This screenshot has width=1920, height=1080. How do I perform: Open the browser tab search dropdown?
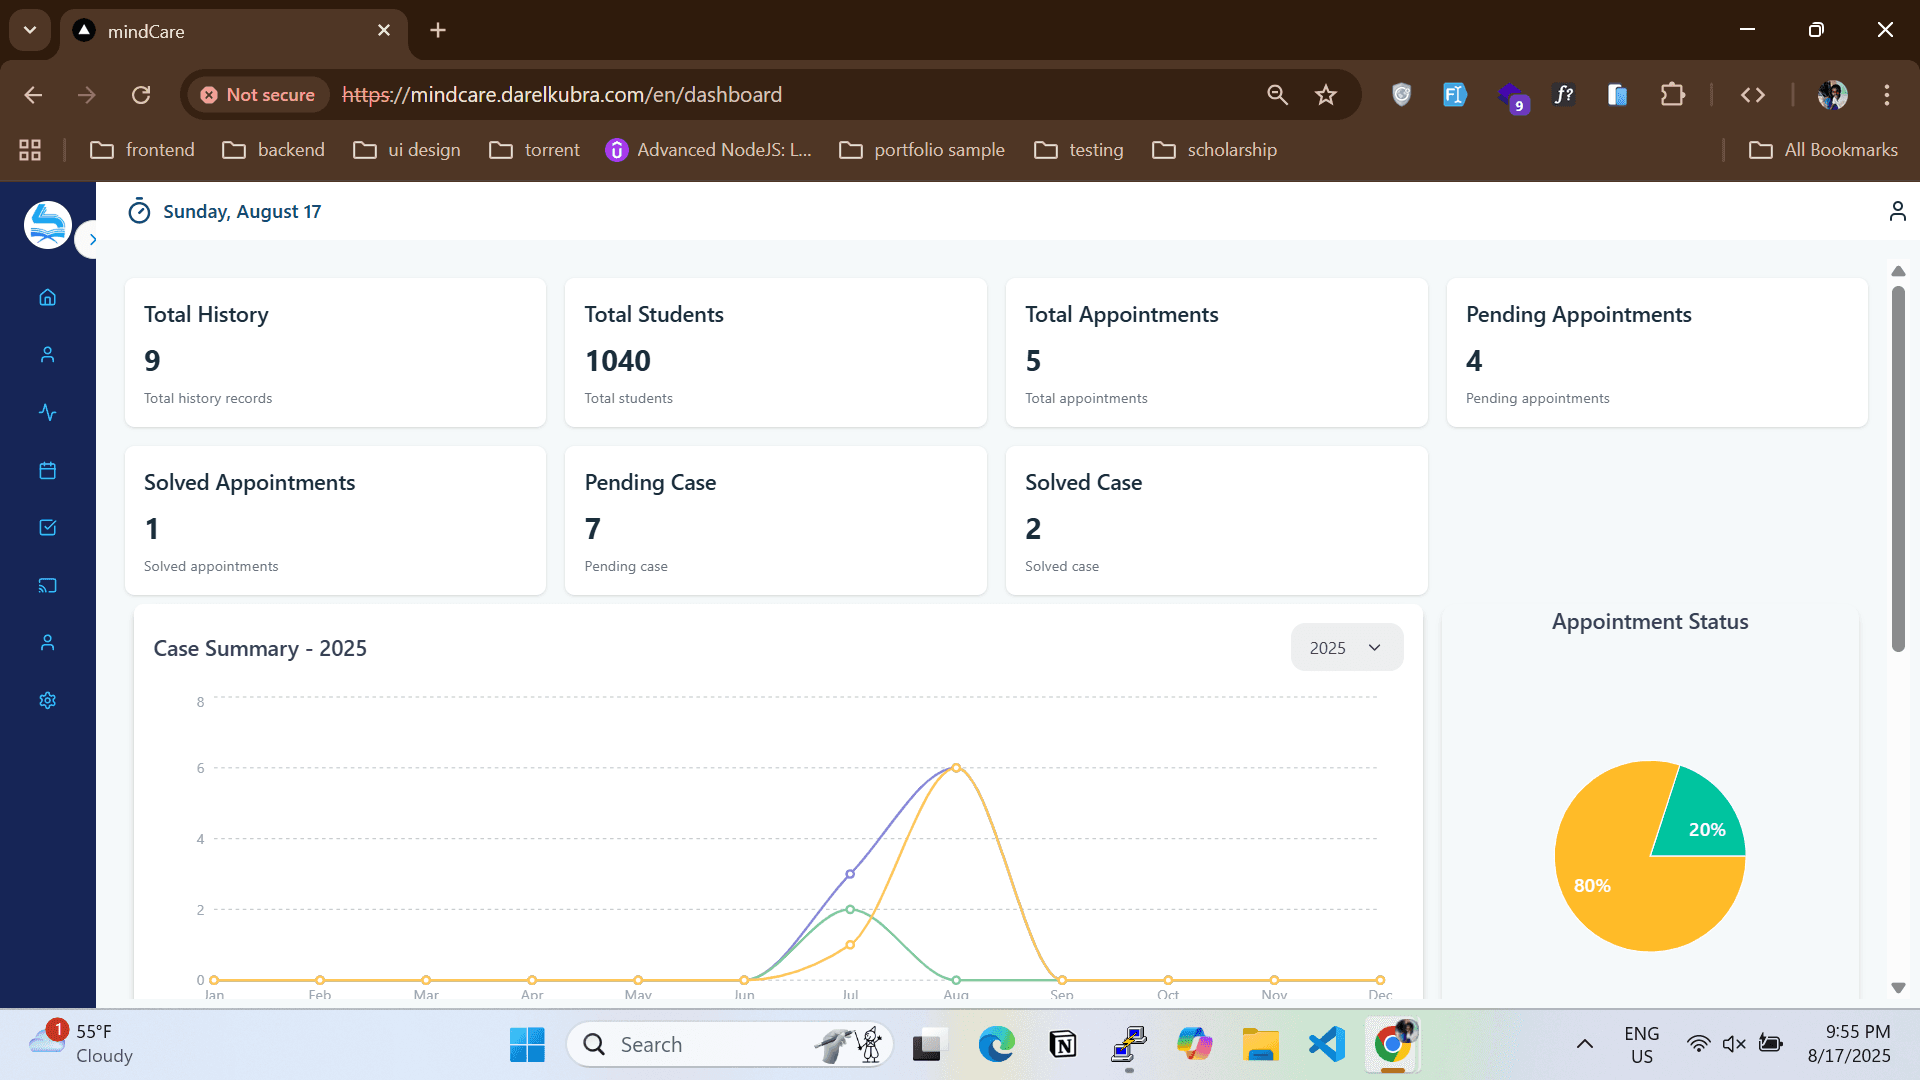click(x=30, y=30)
